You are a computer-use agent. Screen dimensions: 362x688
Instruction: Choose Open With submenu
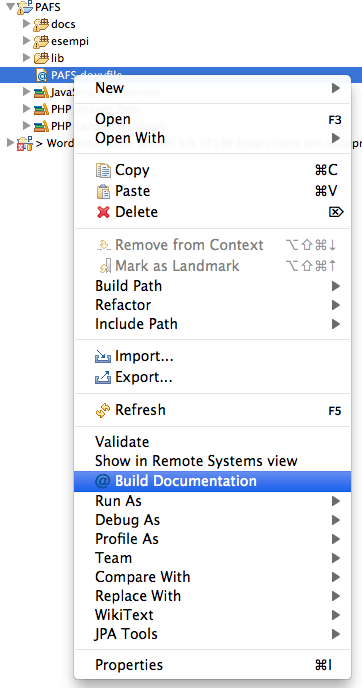(x=212, y=138)
